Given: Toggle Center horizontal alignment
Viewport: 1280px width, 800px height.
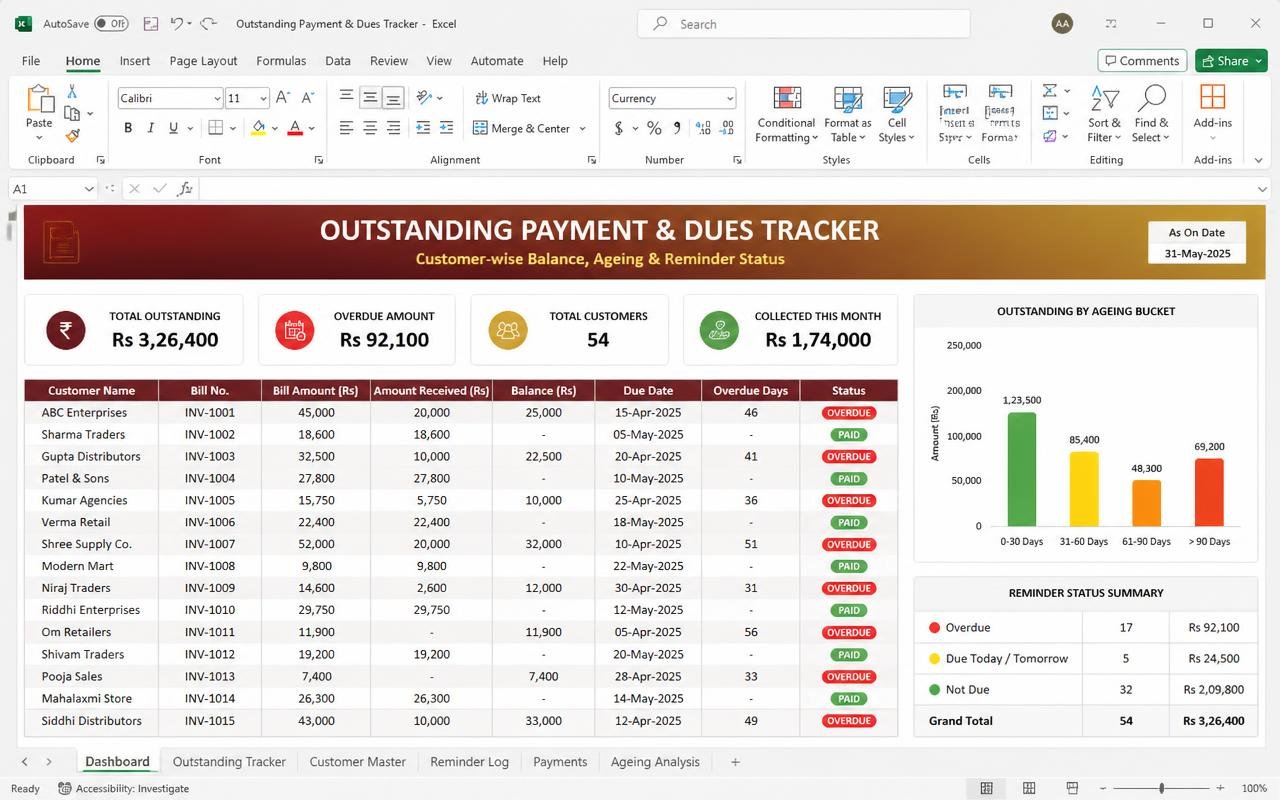Looking at the screenshot, I should (x=370, y=128).
